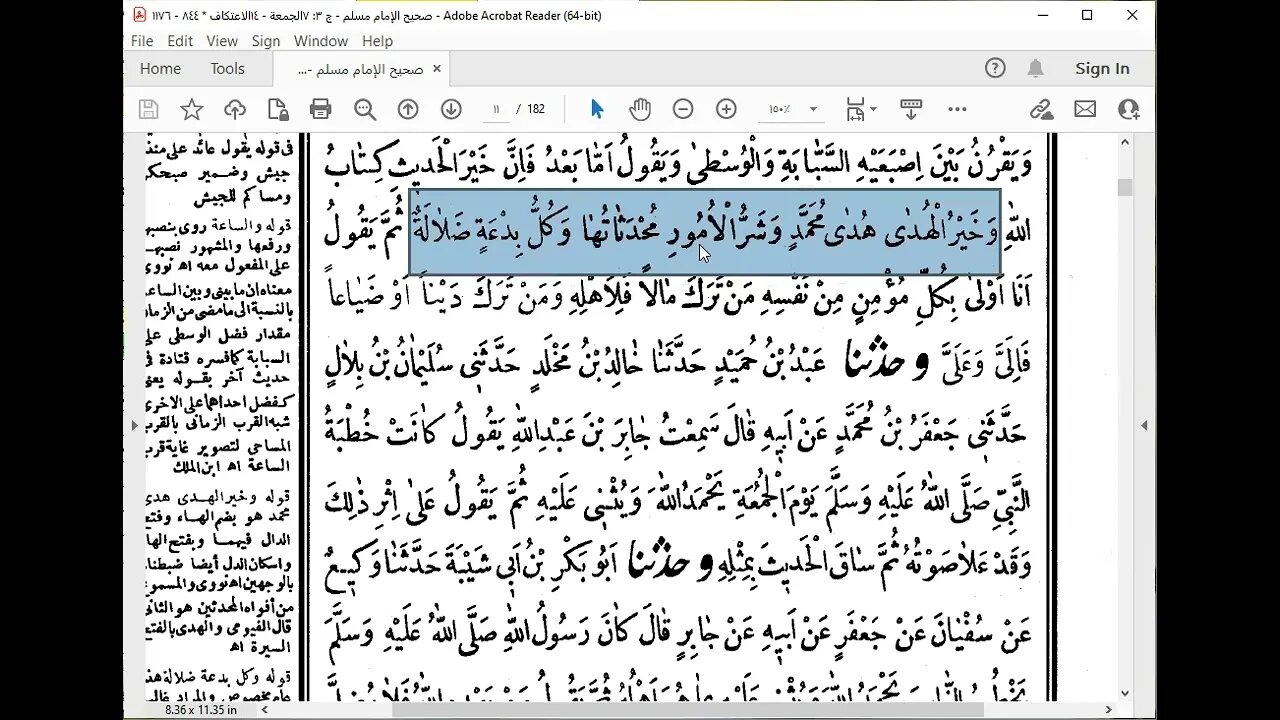Select the Selection arrow tool
1280x720 pixels.
point(597,109)
